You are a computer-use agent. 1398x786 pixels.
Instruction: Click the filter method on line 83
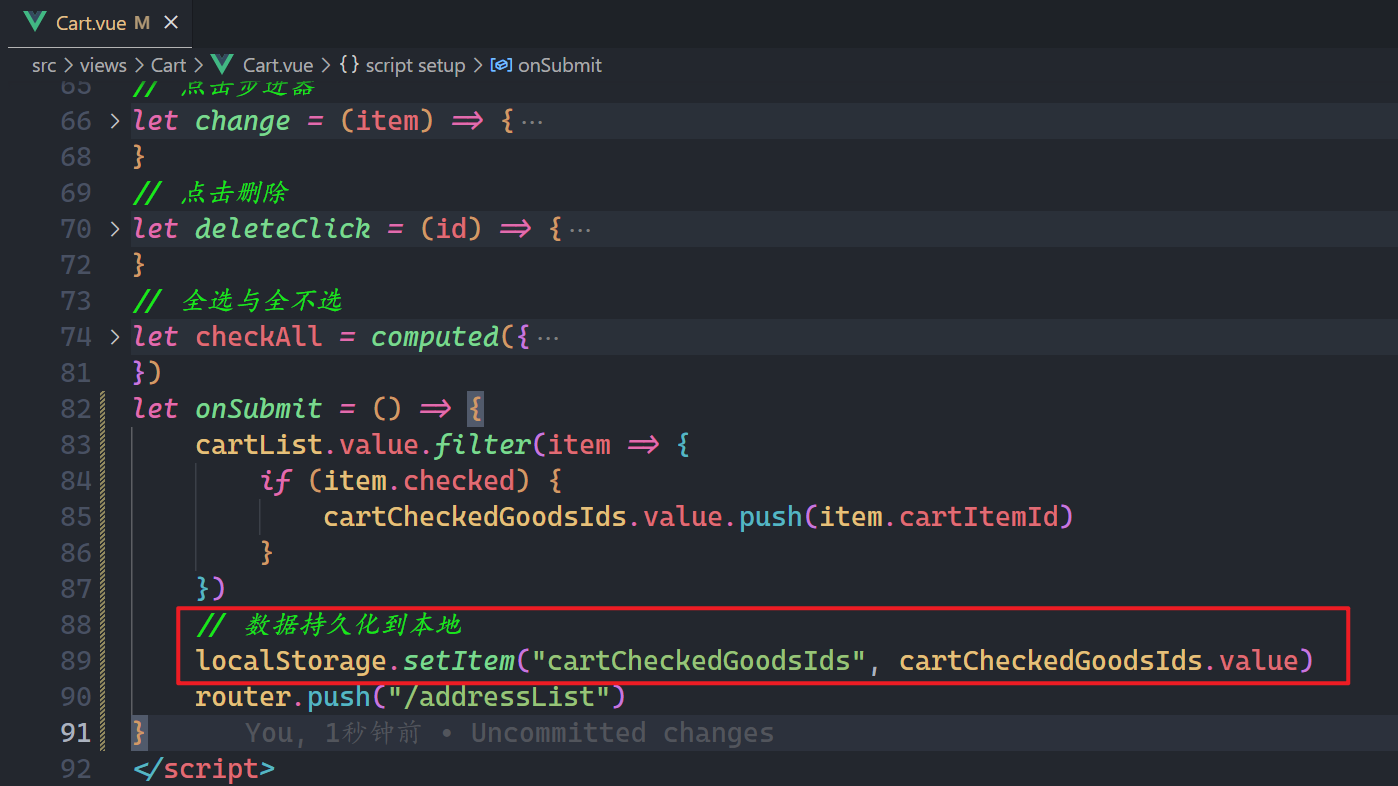(483, 445)
